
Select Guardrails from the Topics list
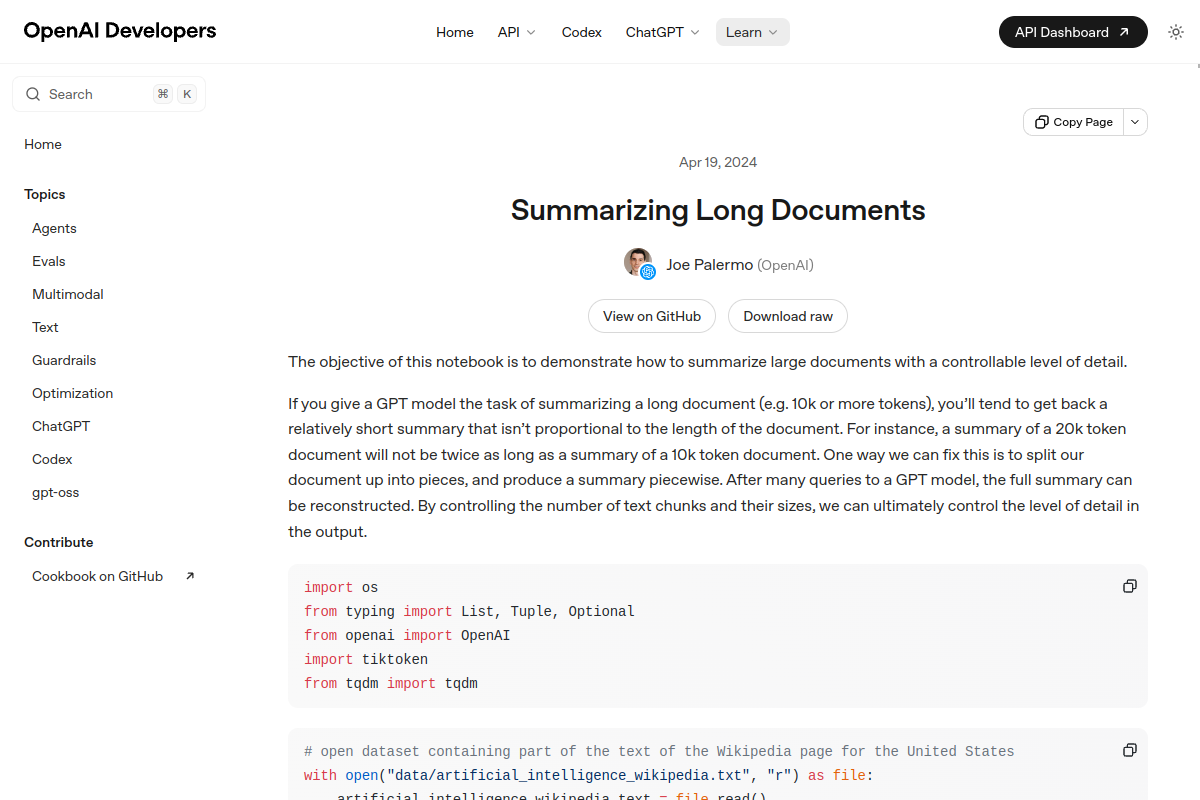pyautogui.click(x=64, y=359)
